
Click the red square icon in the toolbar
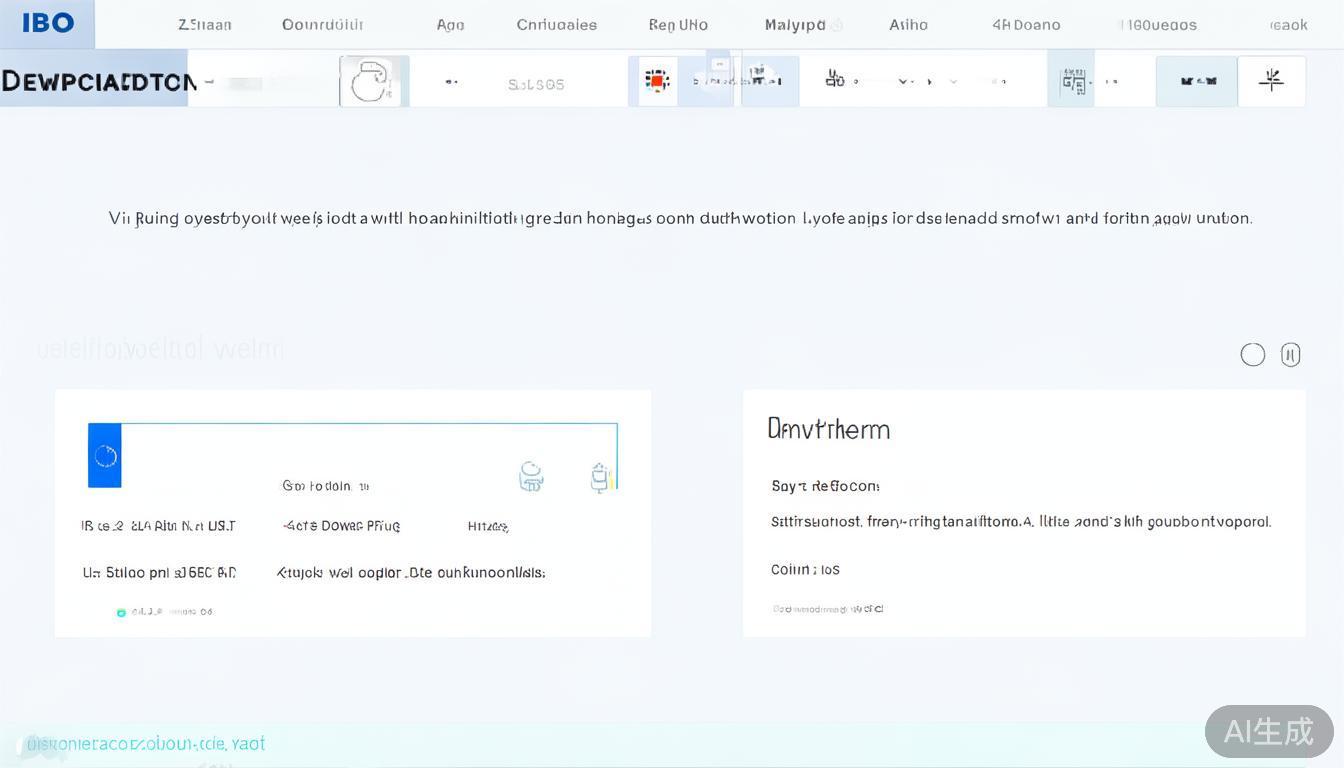point(656,81)
